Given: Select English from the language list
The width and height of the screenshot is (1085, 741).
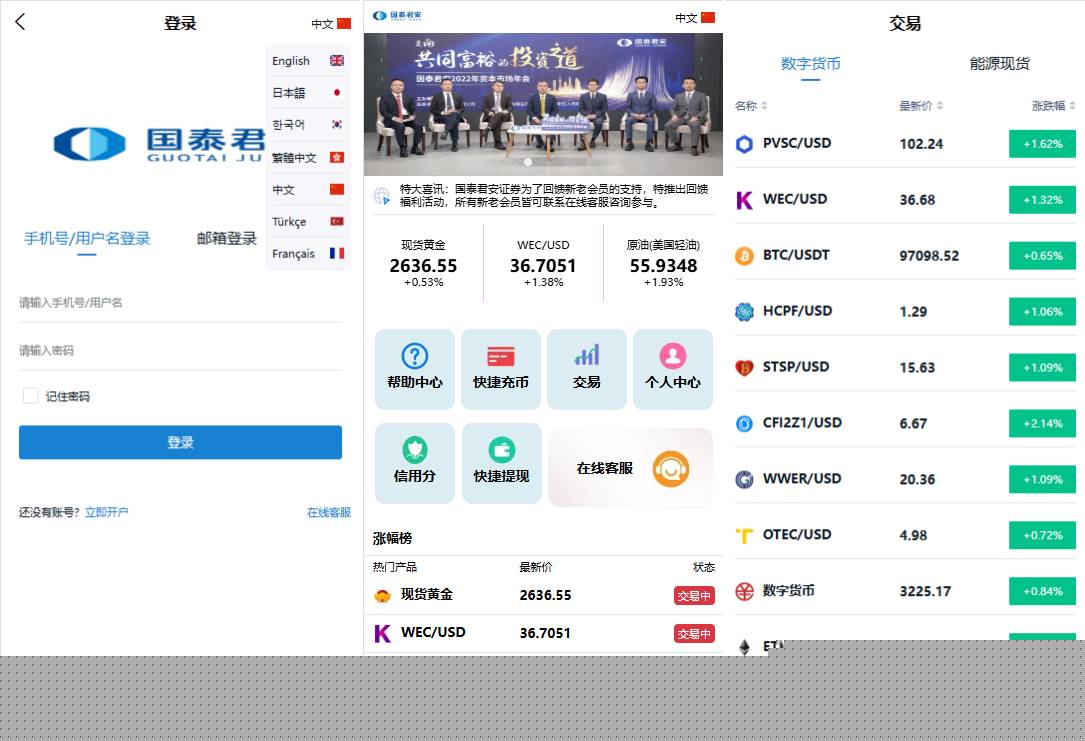Looking at the screenshot, I should [308, 61].
